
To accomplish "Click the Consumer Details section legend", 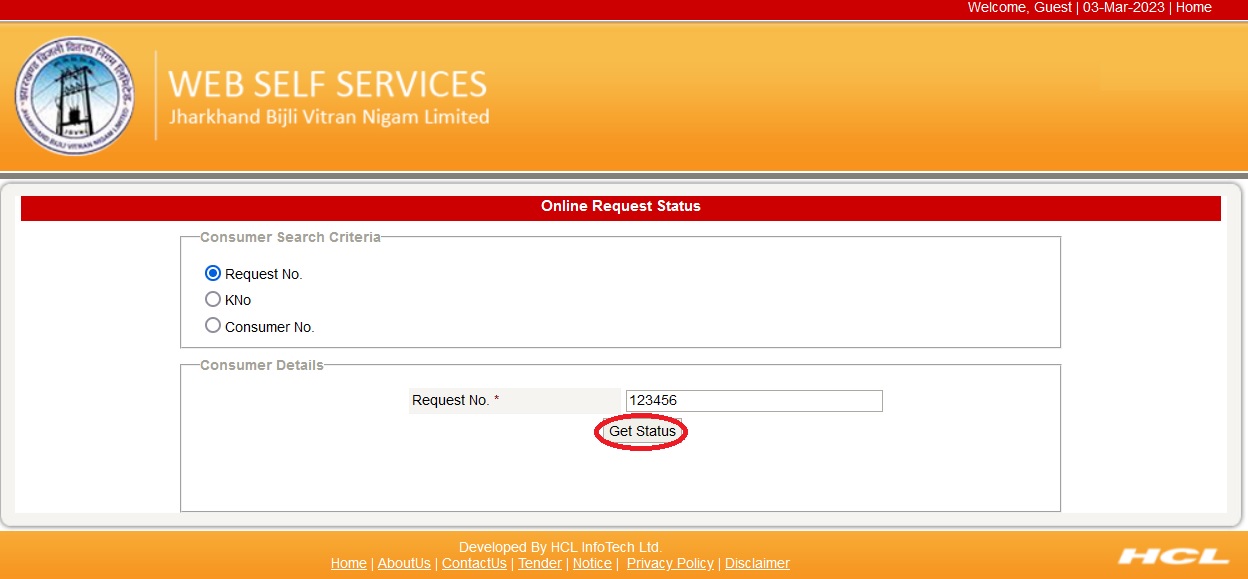I will click(x=262, y=366).
